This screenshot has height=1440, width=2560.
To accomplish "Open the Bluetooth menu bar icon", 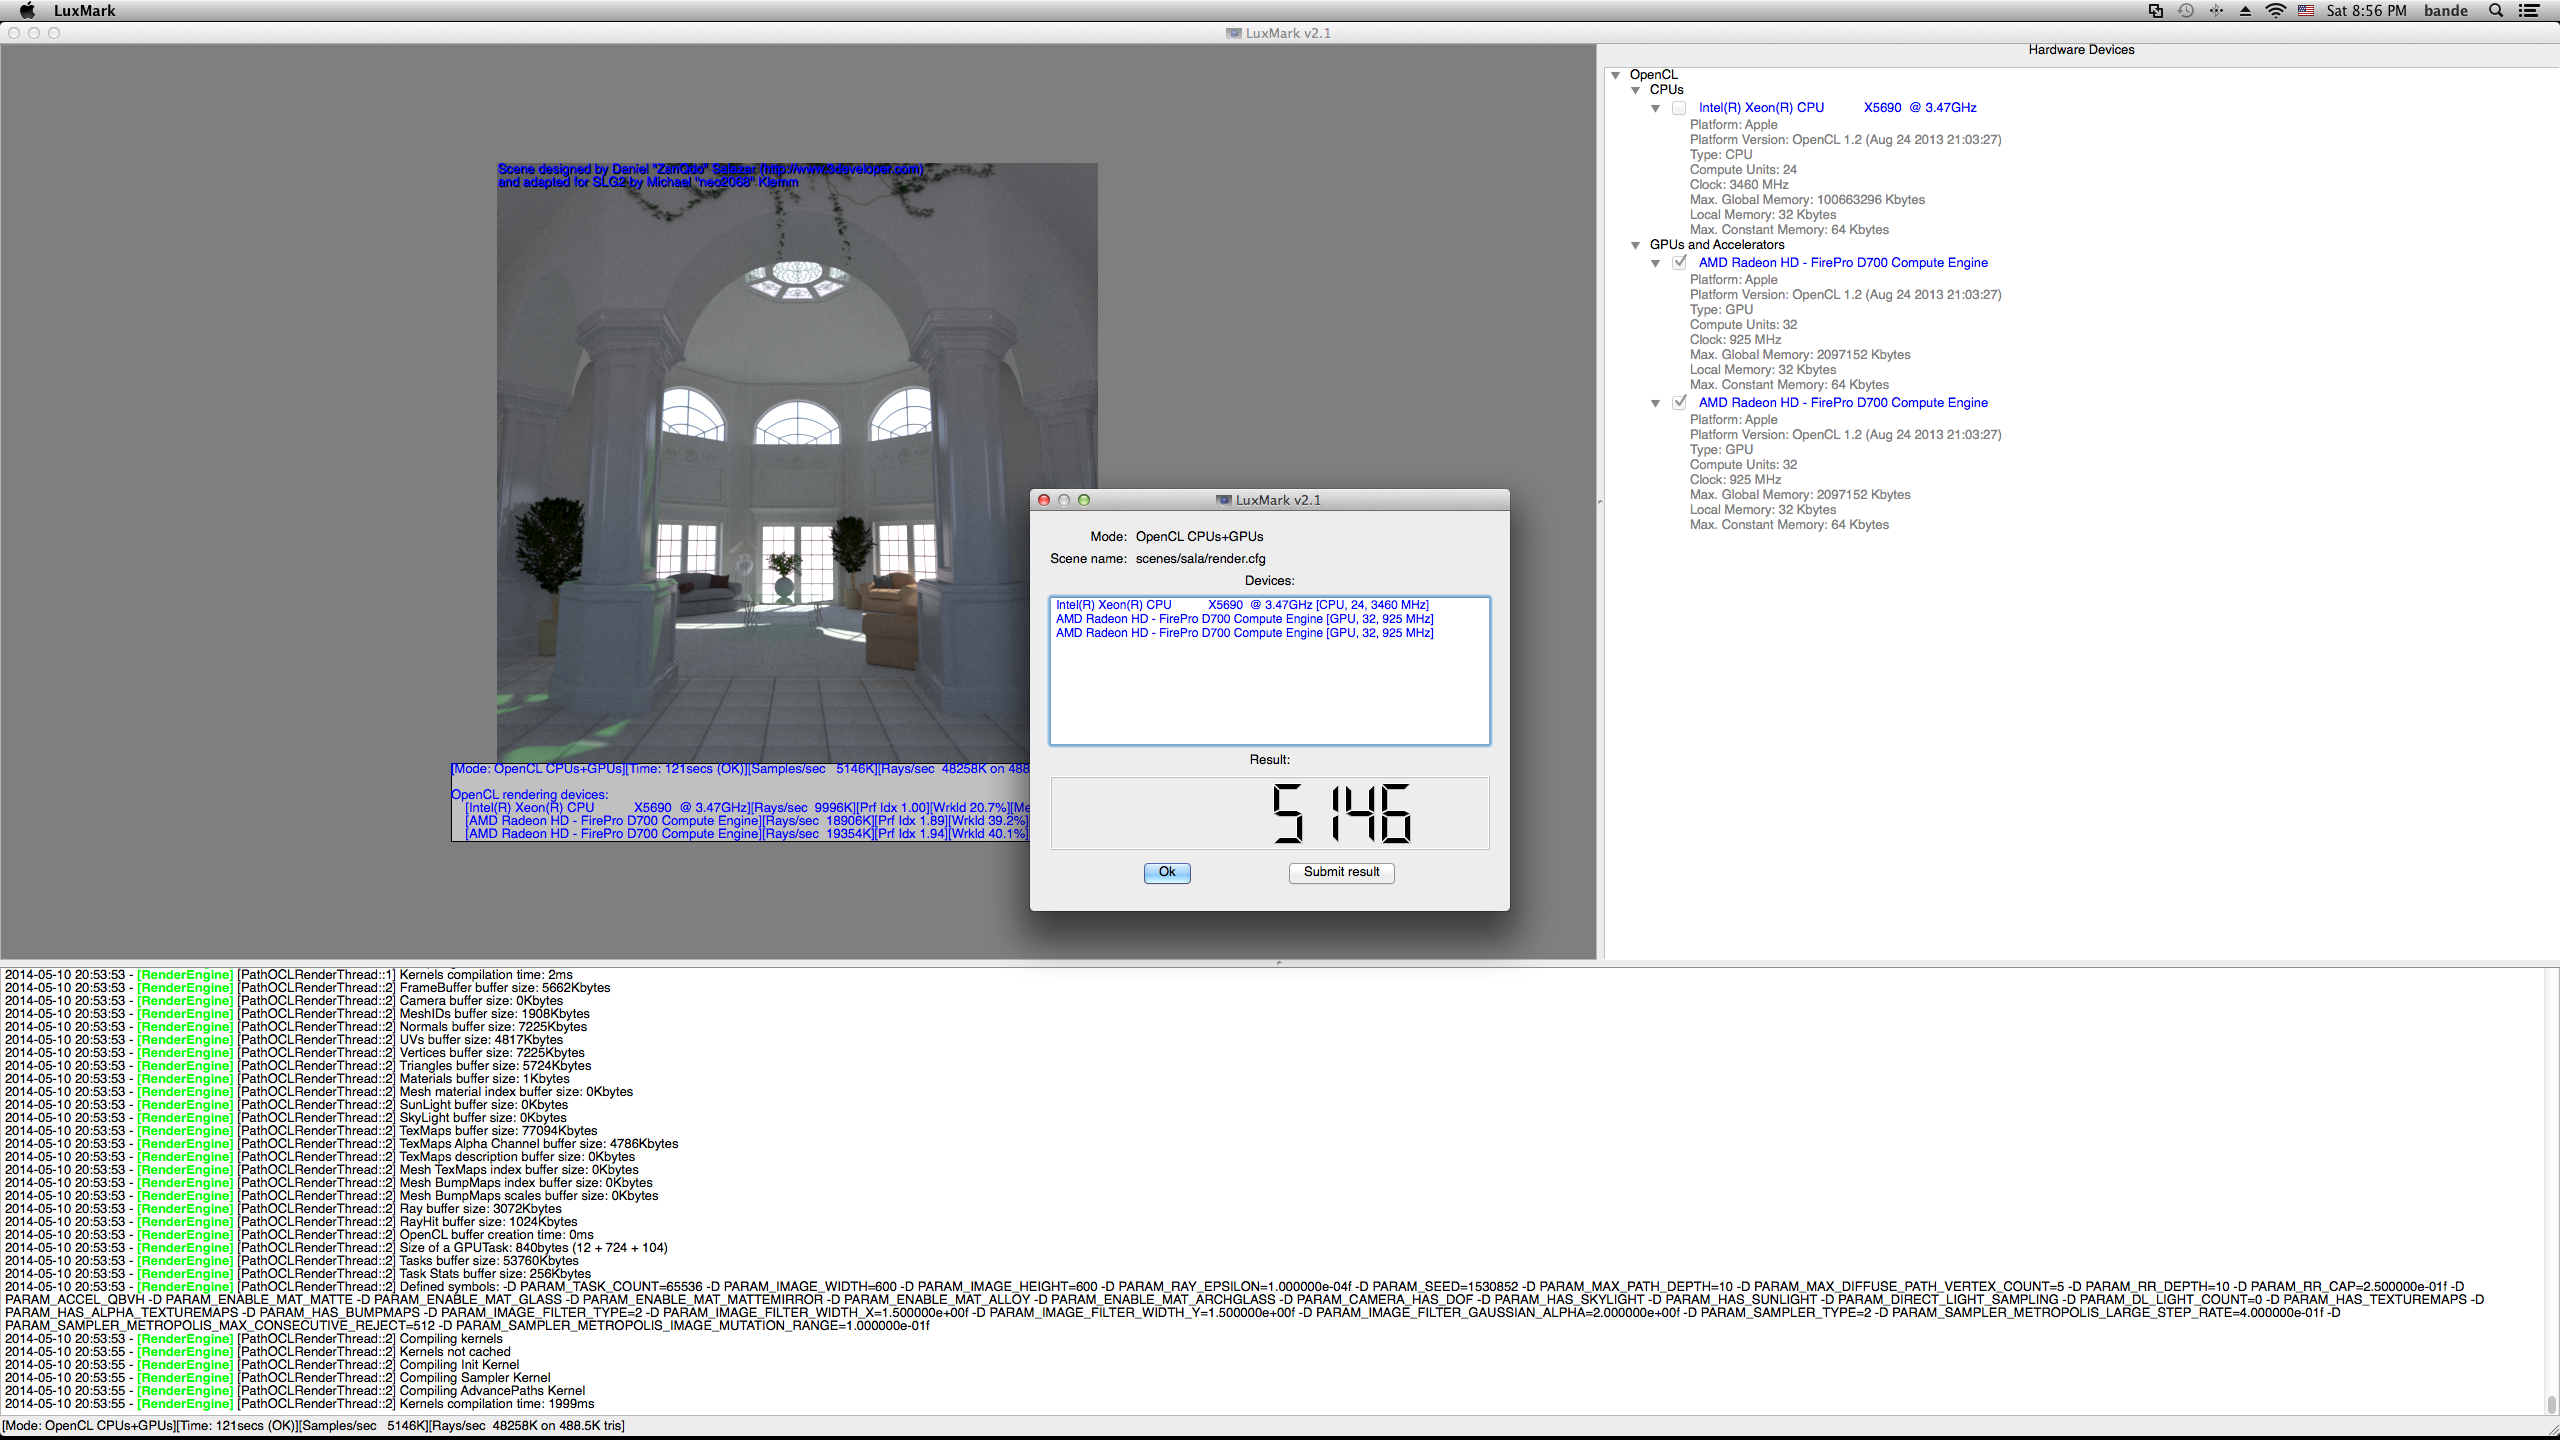I will coord(2216,10).
